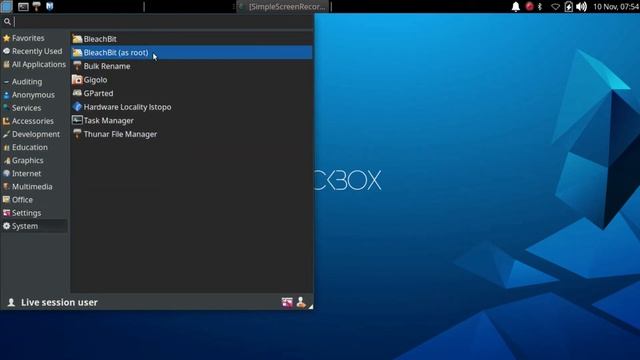Launch Hardware Locality lstopo
Viewport: 640px width, 360px height.
coord(191,107)
